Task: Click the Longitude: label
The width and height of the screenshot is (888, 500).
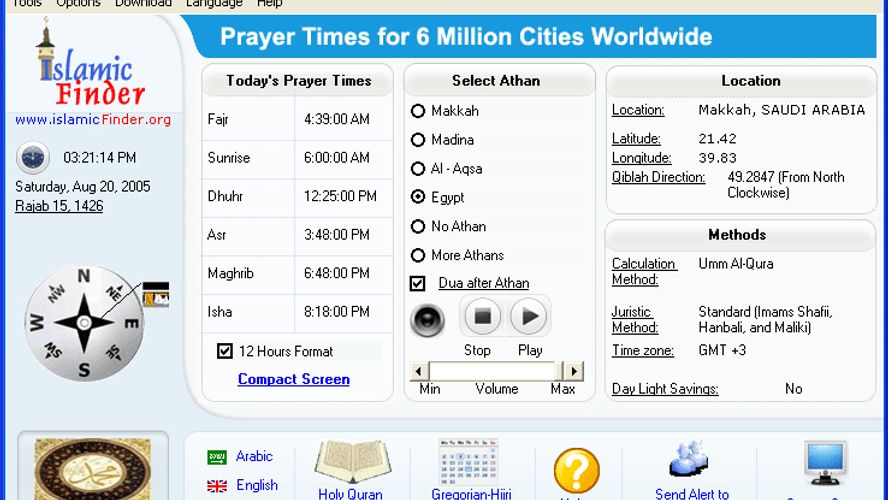Action: coord(641,158)
